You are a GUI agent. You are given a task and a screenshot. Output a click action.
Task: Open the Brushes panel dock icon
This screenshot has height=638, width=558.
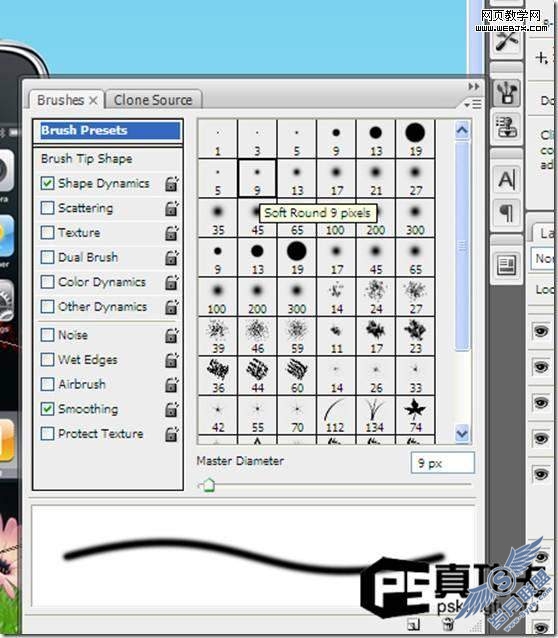[507, 92]
